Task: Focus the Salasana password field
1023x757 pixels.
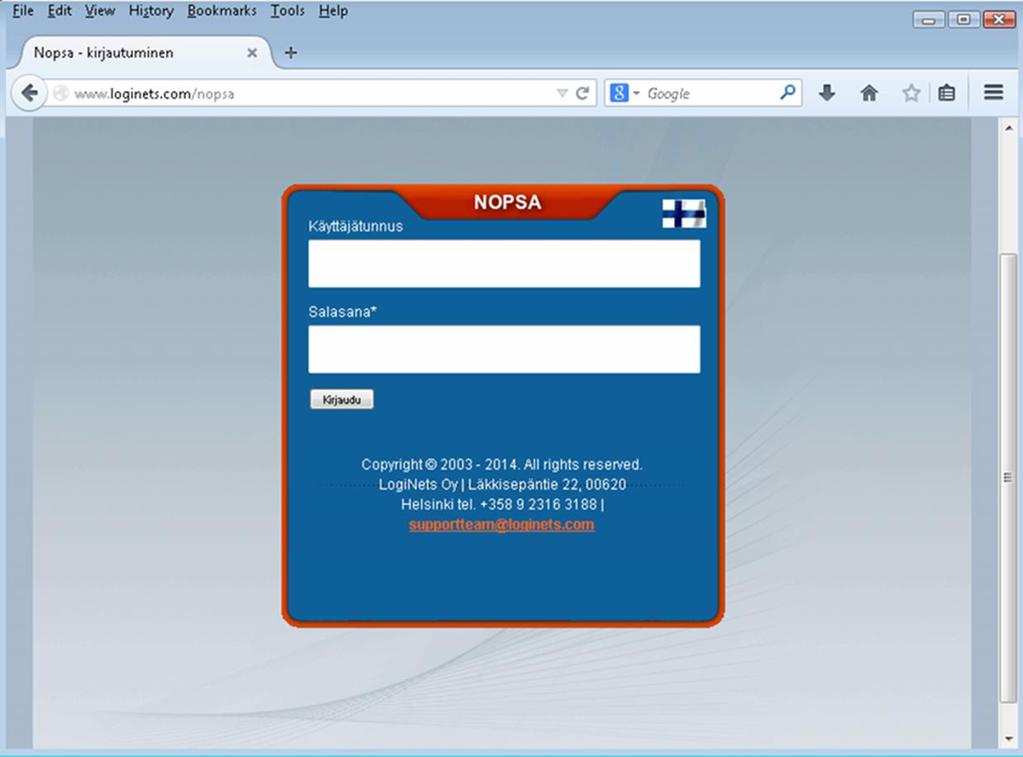Action: (504, 349)
